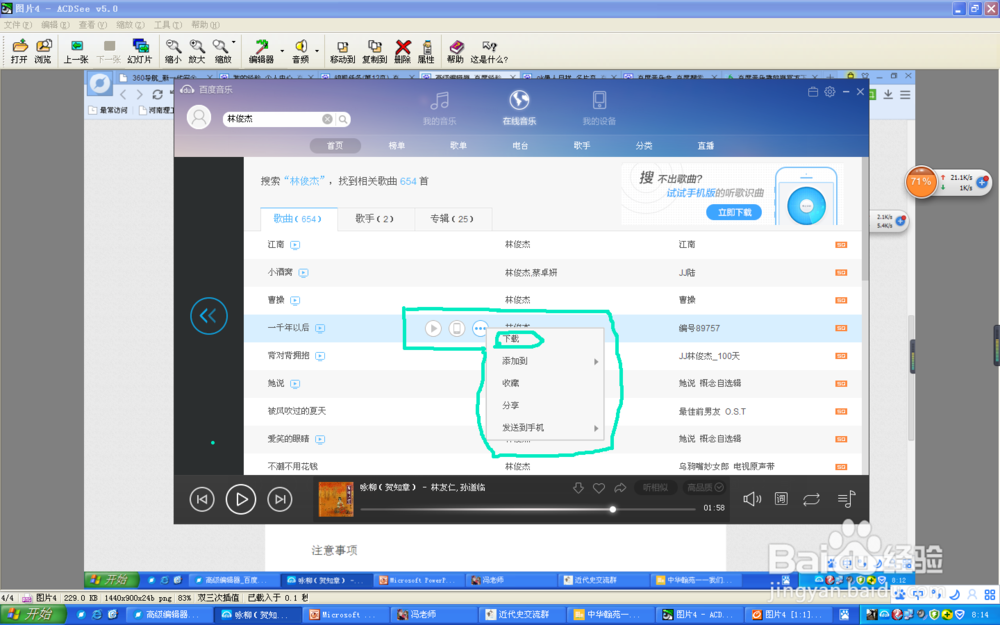Screen dimensions: 1000x625
Task: Skip to the previous track in player
Action: (x=202, y=499)
